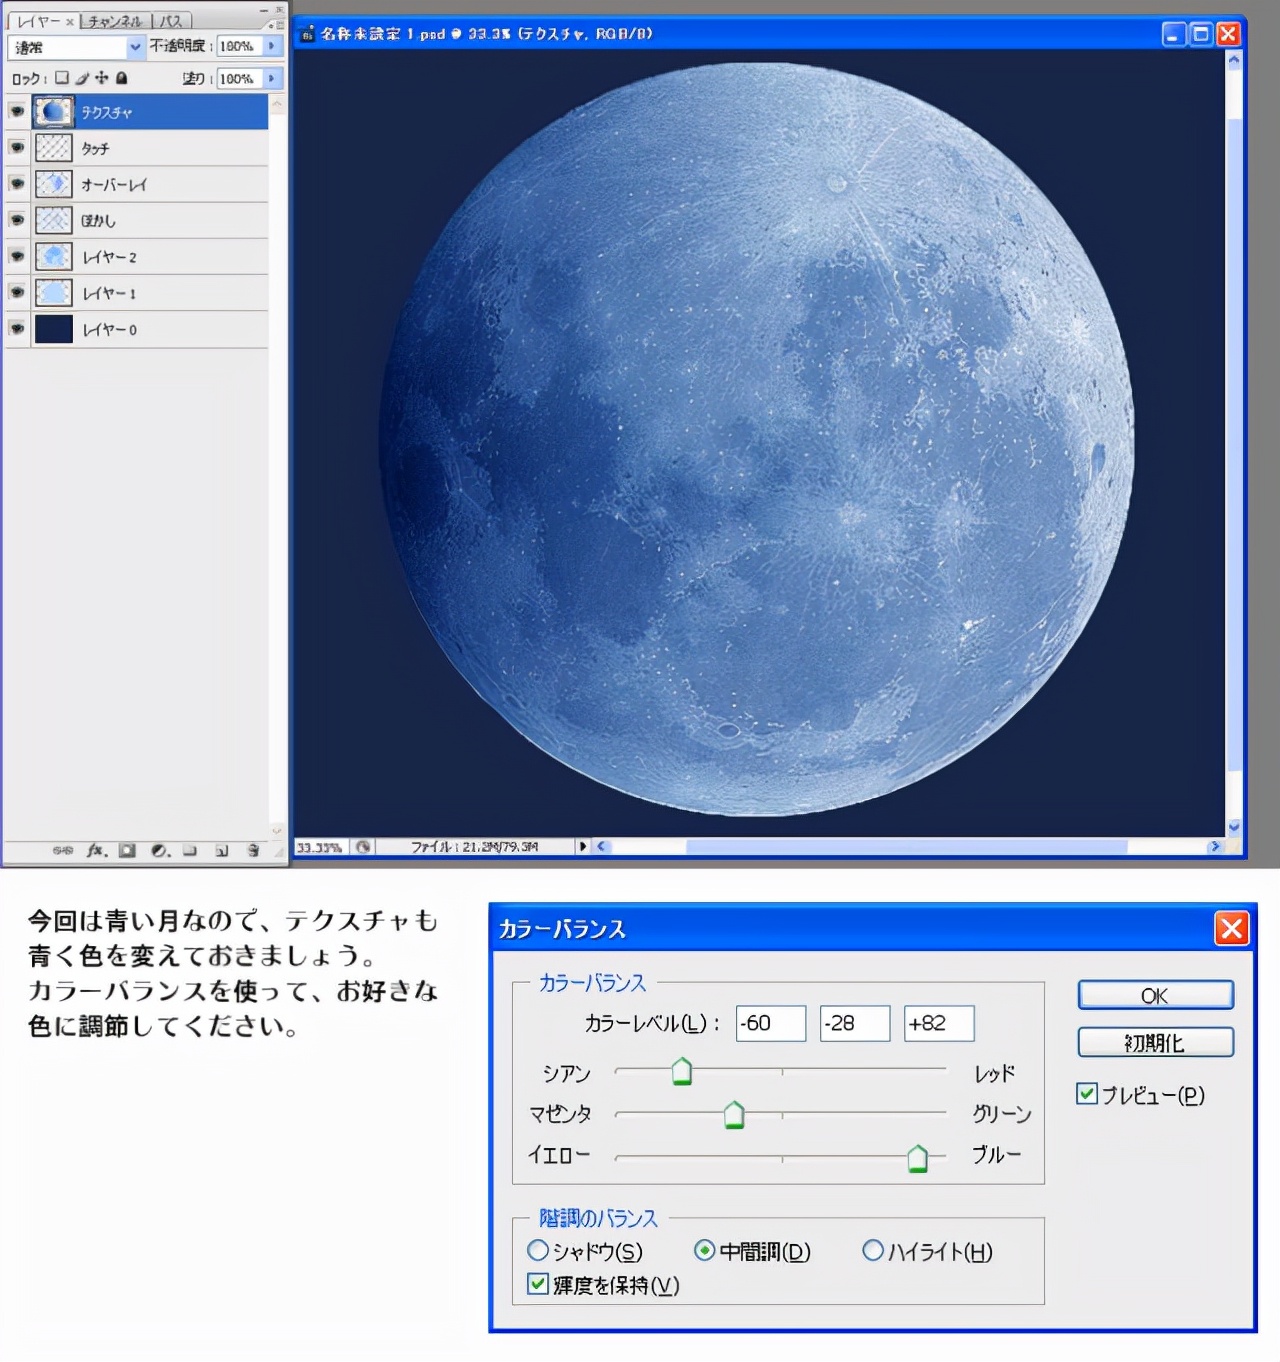Image resolution: width=1280 pixels, height=1362 pixels.
Task: Click the document horizontal scrollbar
Action: tap(907, 847)
